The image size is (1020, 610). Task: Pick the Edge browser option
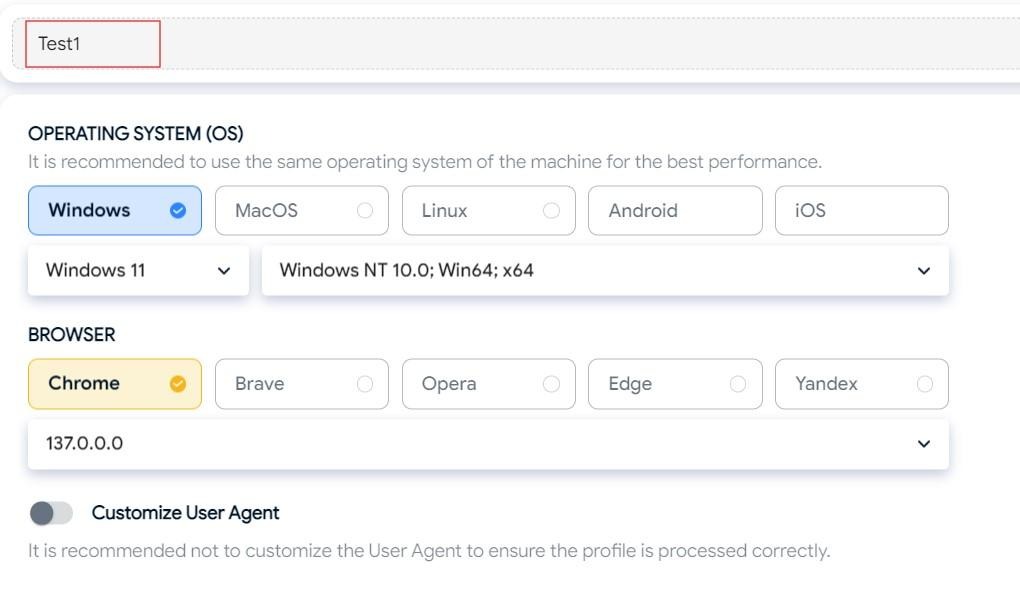pos(674,383)
